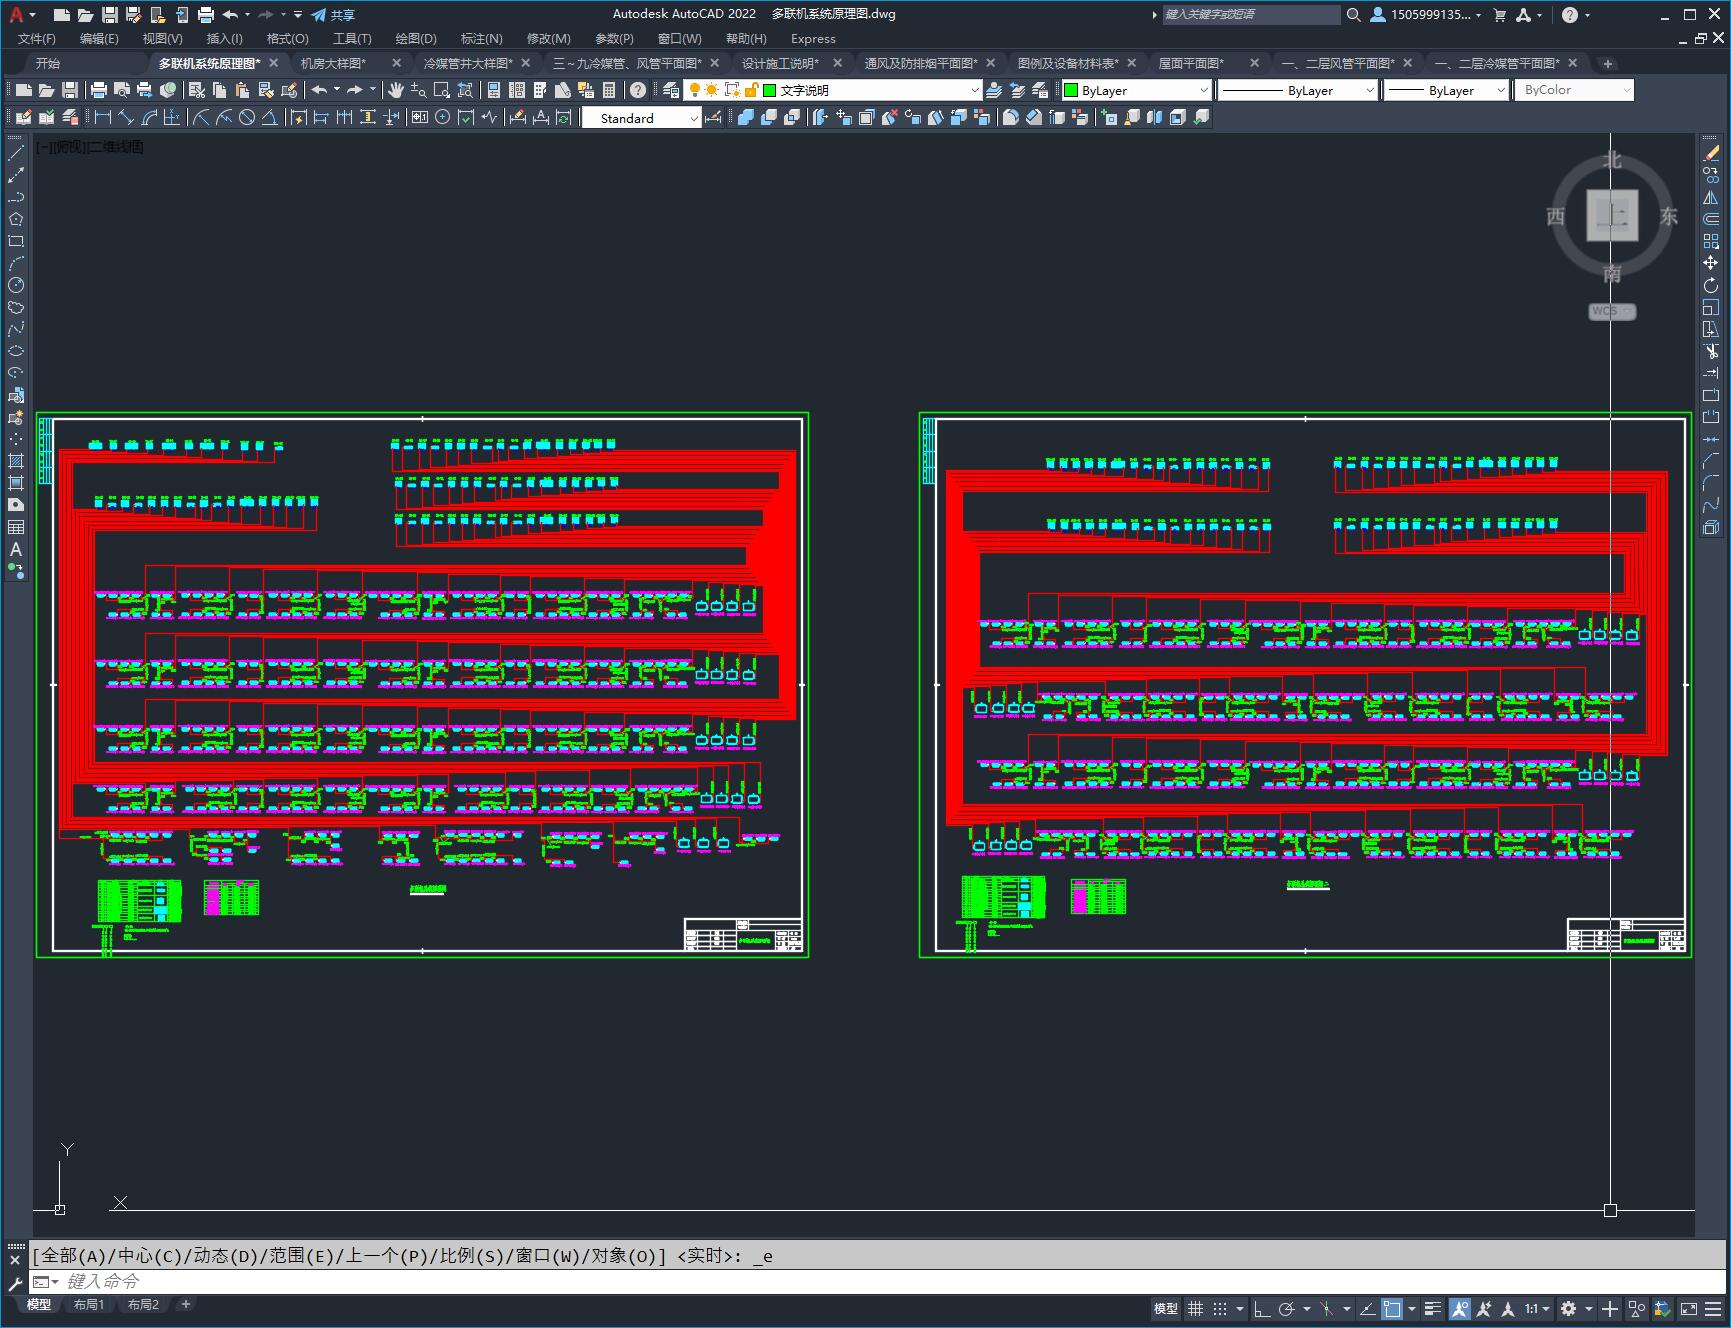Select the Multiline Text tool

[x=16, y=549]
